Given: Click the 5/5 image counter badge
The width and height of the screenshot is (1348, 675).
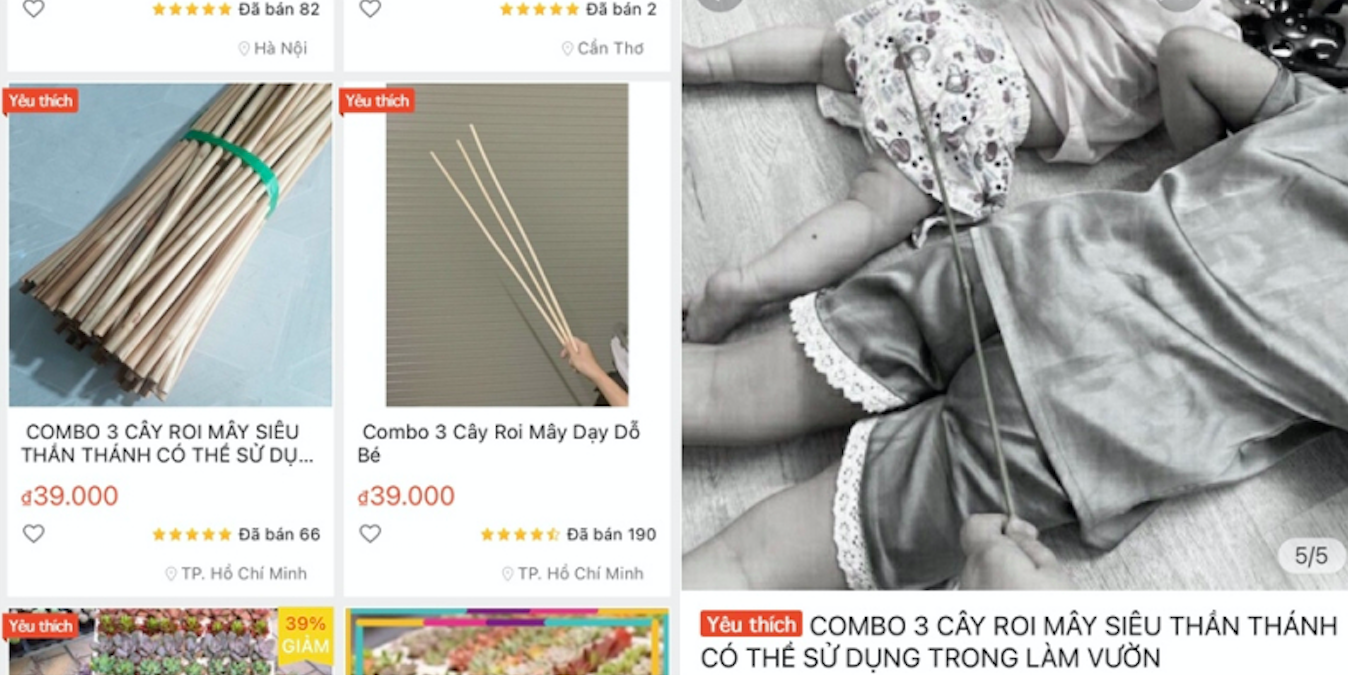Looking at the screenshot, I should pos(1311,556).
